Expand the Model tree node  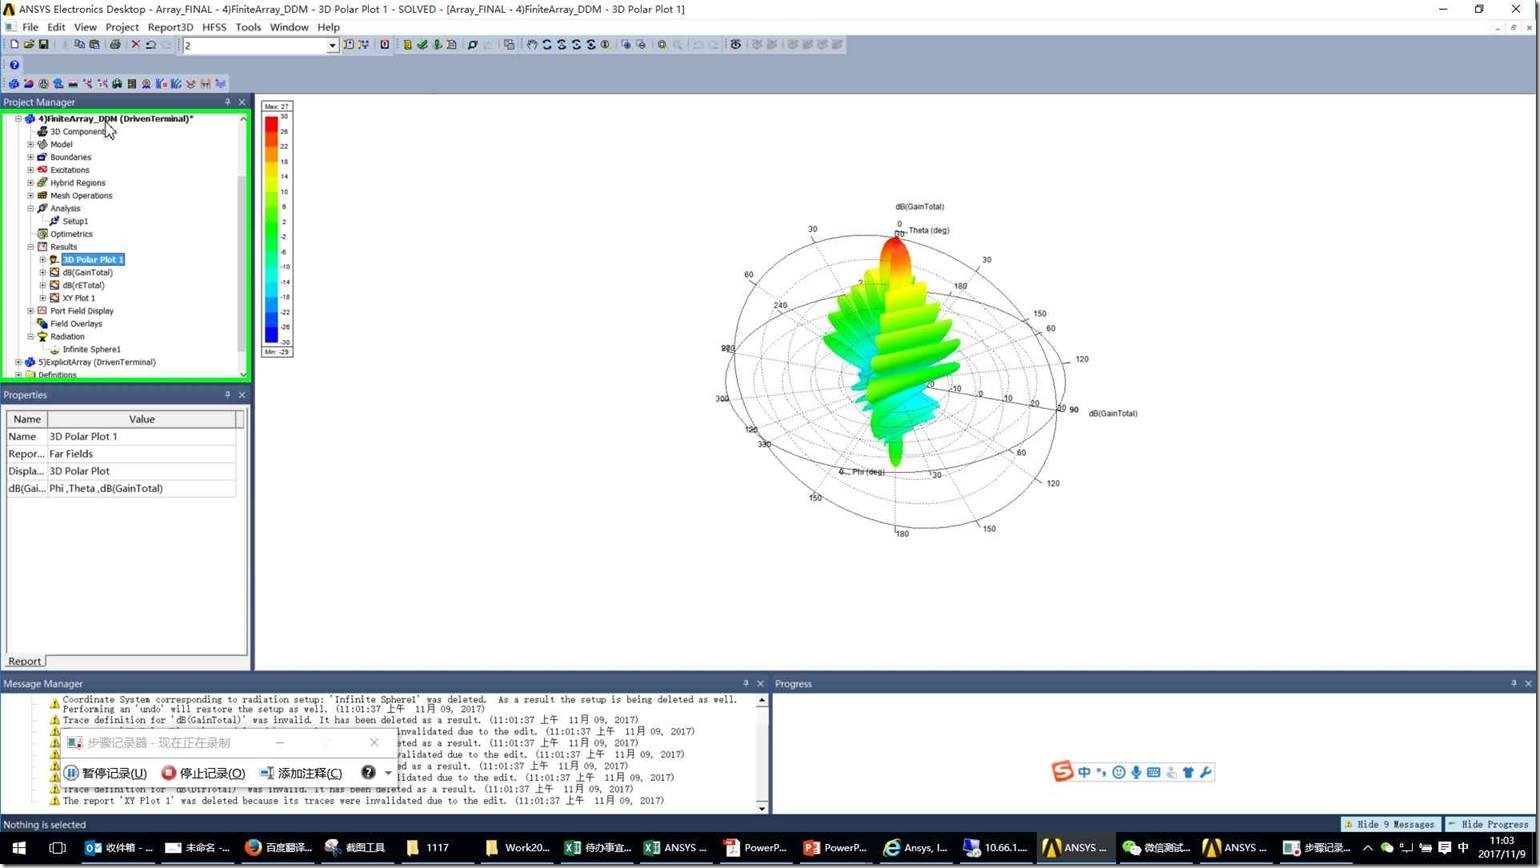click(30, 145)
